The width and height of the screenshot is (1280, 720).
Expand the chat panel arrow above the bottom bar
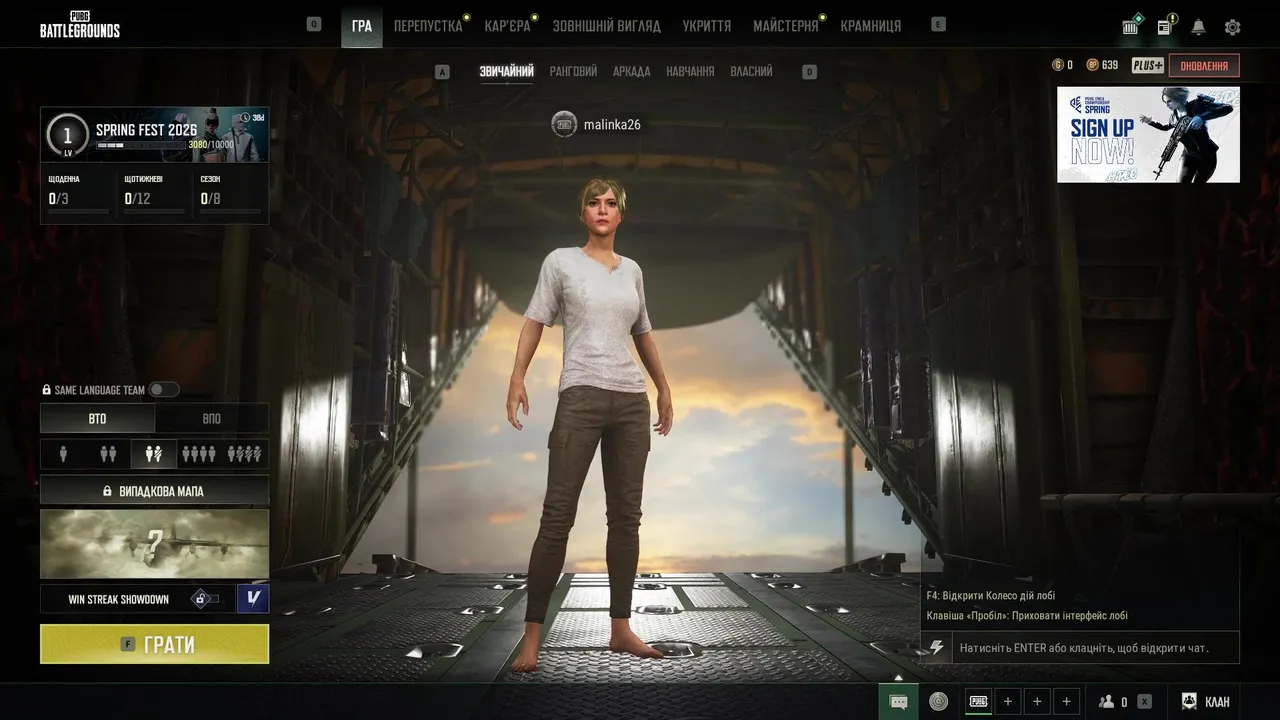coord(899,678)
